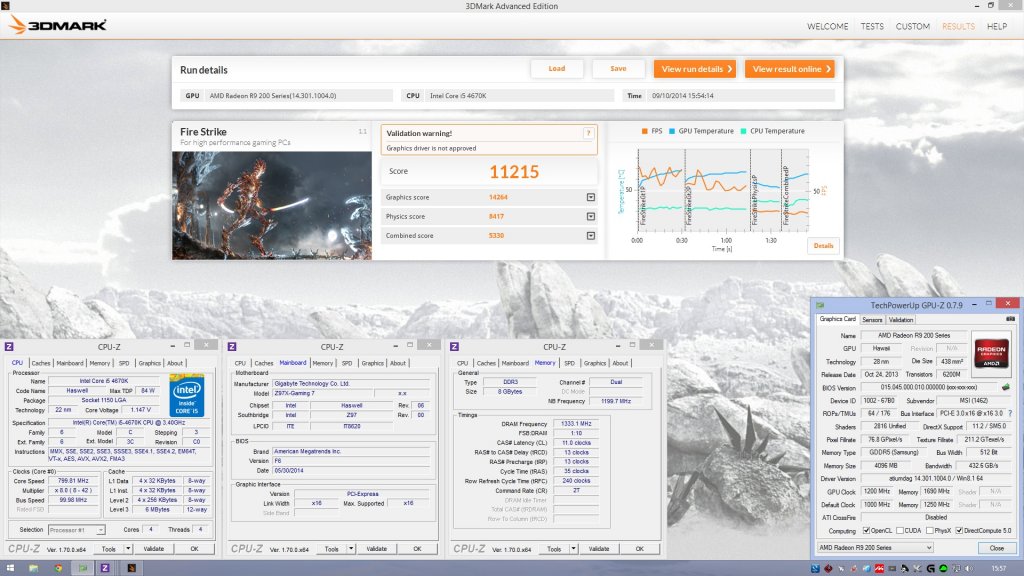The width and height of the screenshot is (1024, 576).
Task: Toggle the DirectCompute 5.0 checkbox
Action: click(x=959, y=530)
